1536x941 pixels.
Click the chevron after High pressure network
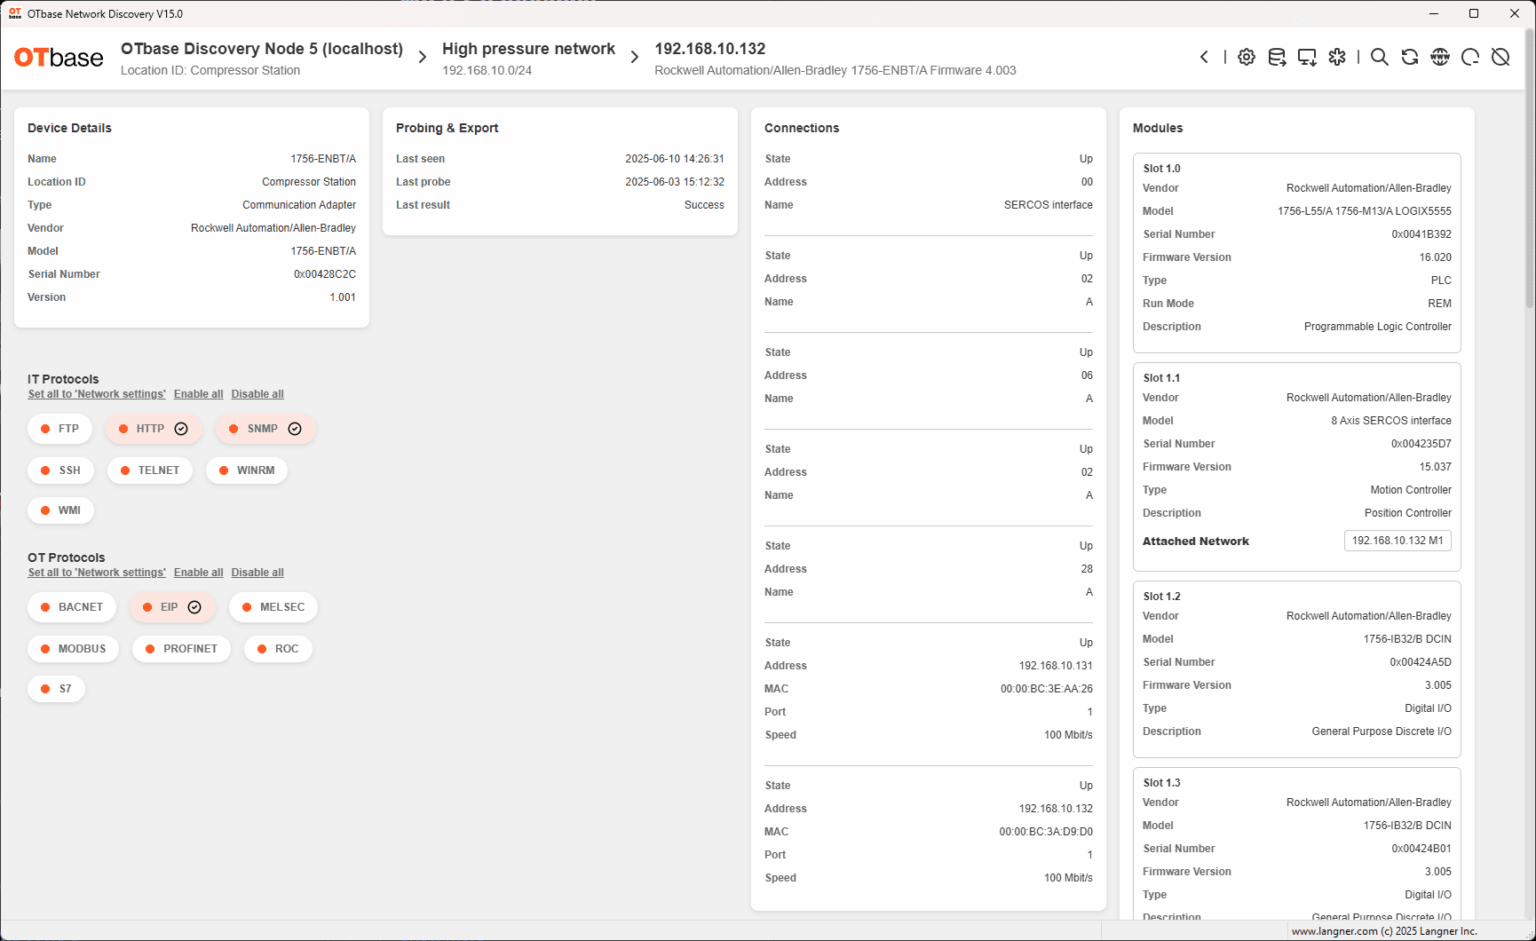634,56
